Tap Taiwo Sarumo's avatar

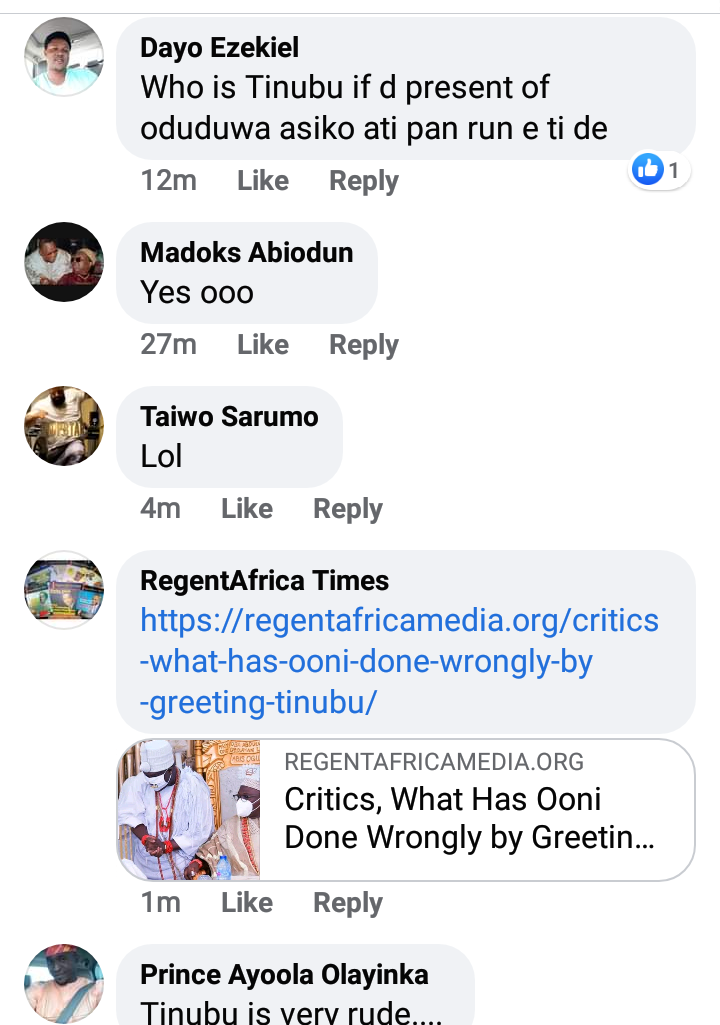[x=63, y=425]
